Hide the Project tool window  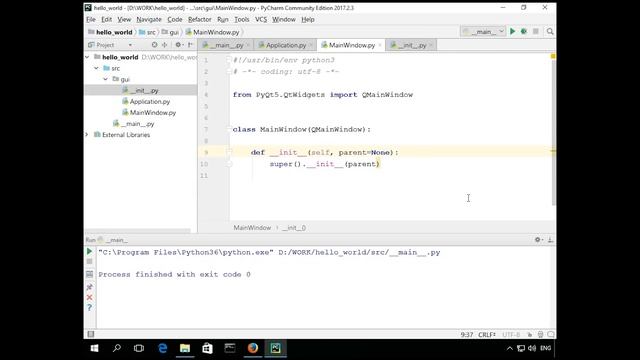pyautogui.click(x=190, y=45)
